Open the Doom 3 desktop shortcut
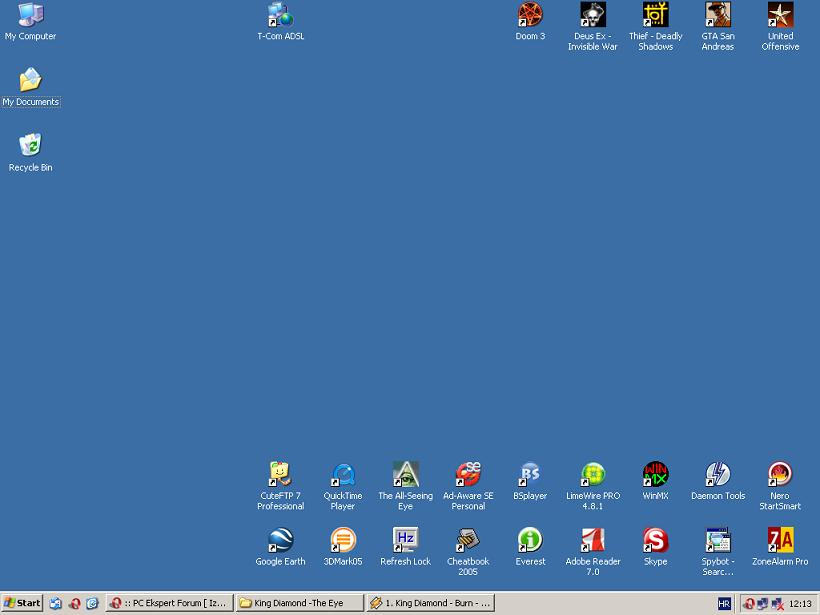This screenshot has height=615, width=820. 530,16
